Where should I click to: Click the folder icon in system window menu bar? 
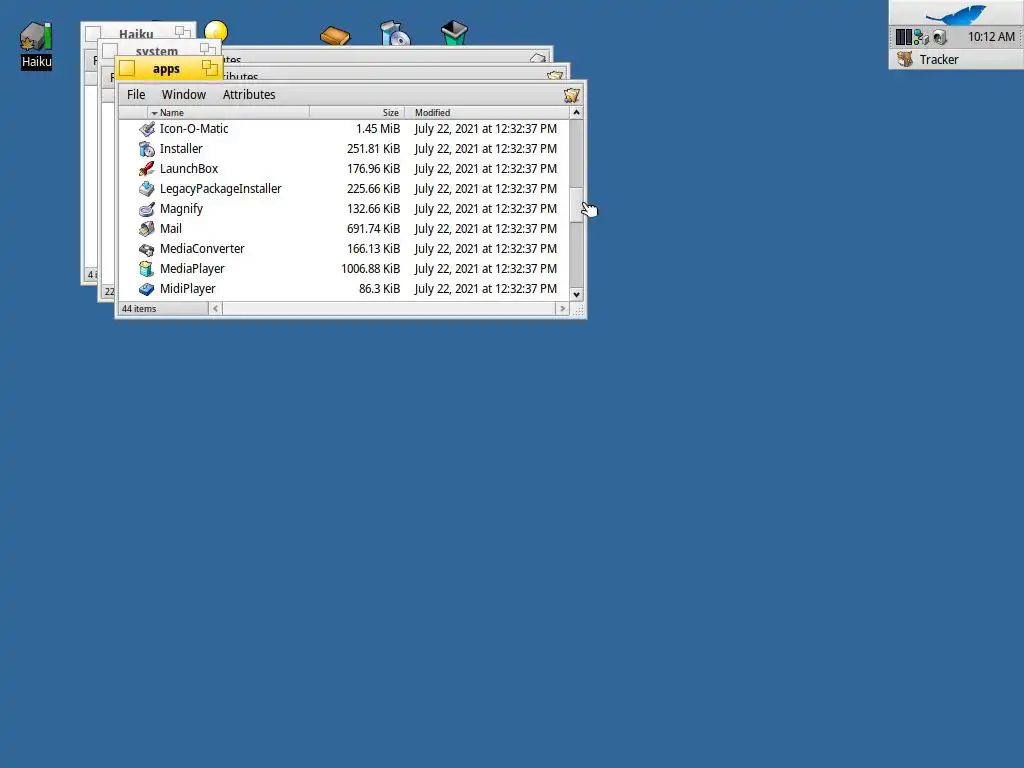[x=554, y=76]
